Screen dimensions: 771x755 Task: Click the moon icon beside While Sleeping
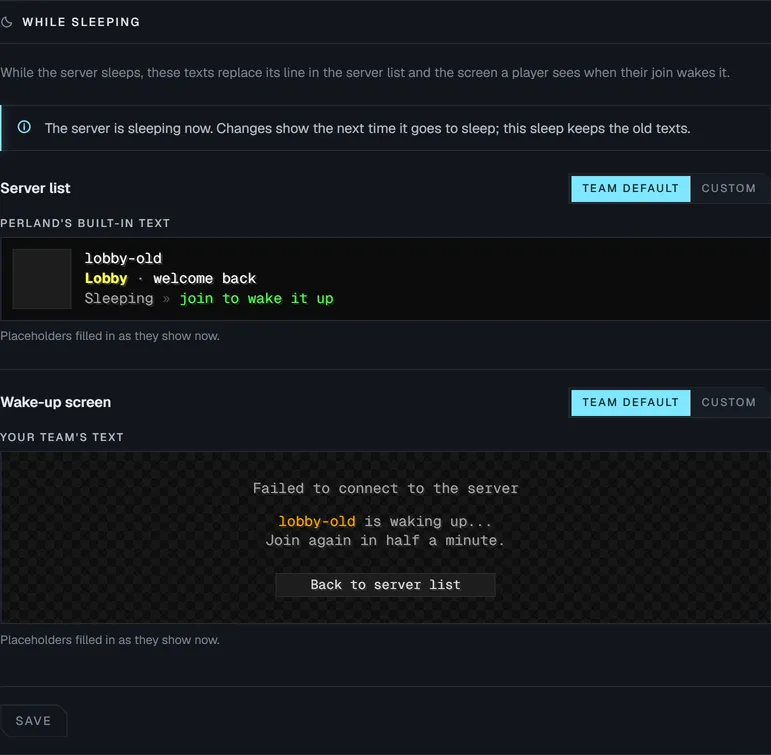point(6,22)
